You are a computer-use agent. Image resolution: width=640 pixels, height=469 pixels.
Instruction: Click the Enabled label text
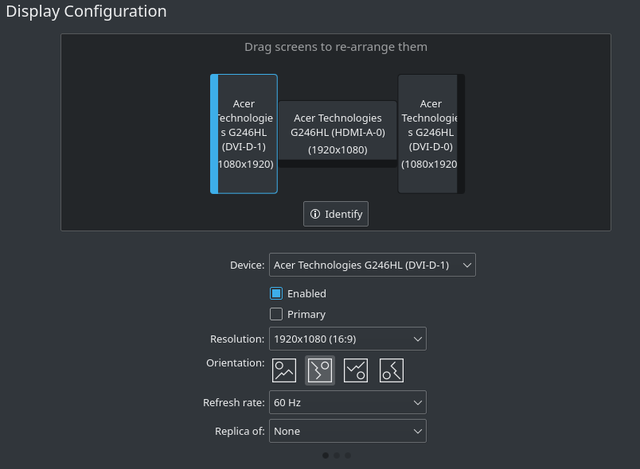click(307, 293)
